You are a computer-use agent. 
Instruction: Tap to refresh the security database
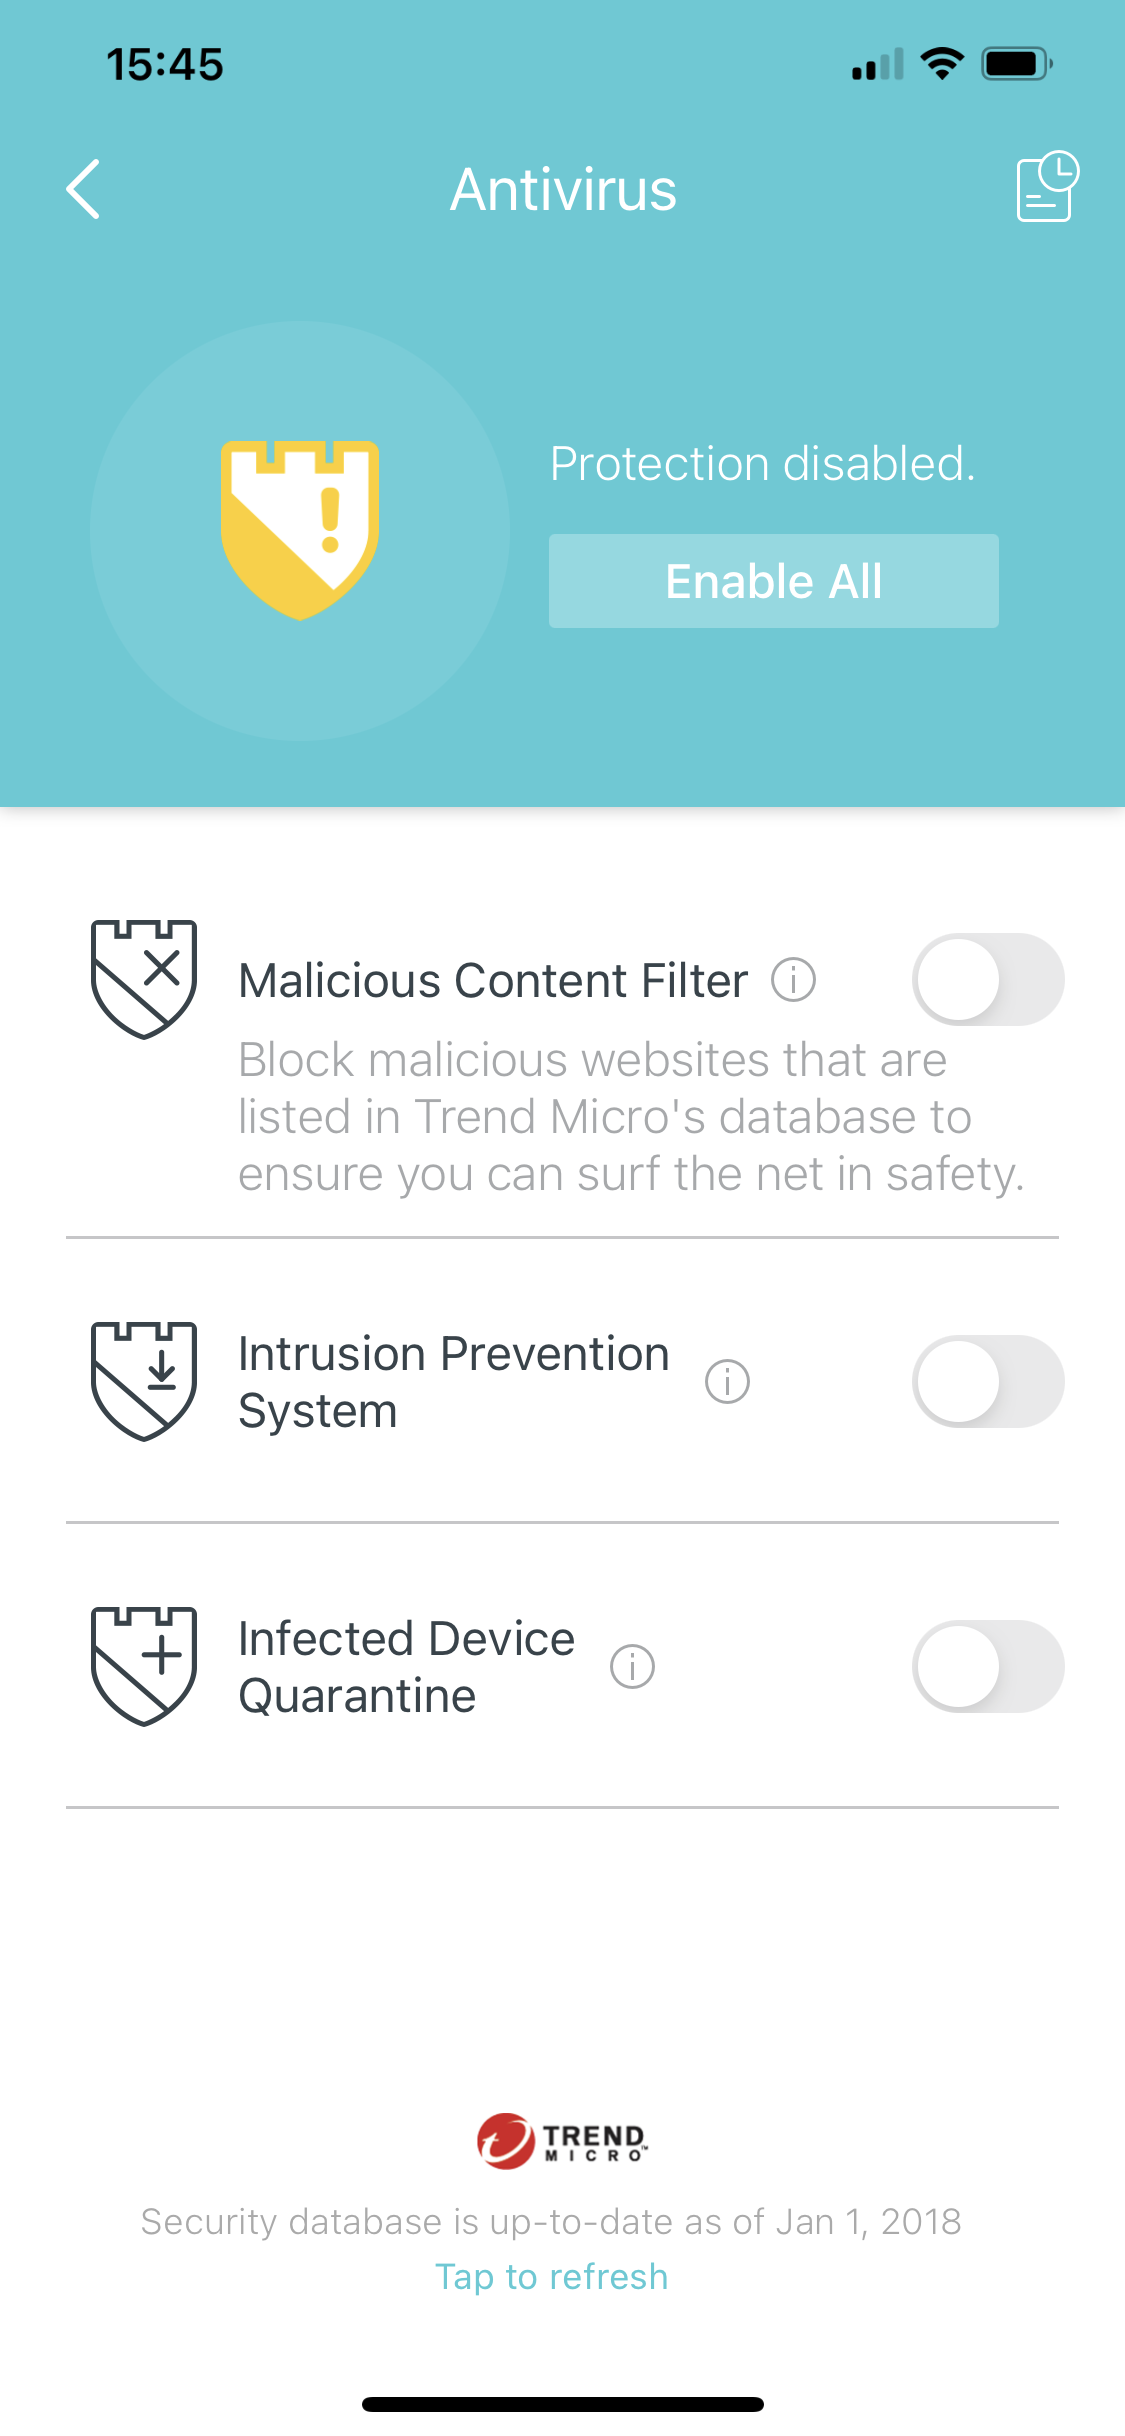552,2277
